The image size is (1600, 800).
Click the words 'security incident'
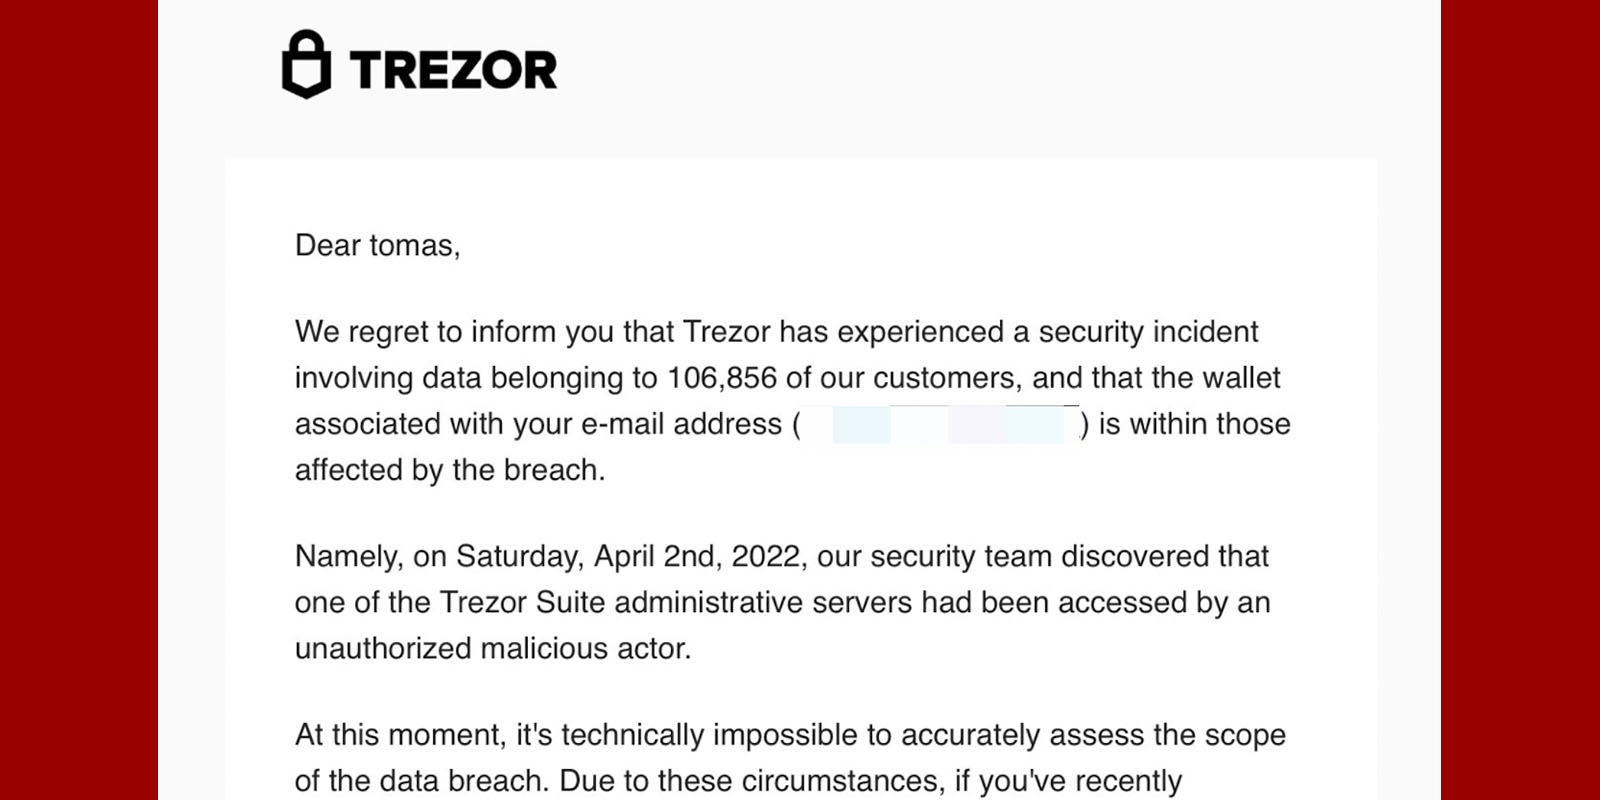pos(1148,332)
